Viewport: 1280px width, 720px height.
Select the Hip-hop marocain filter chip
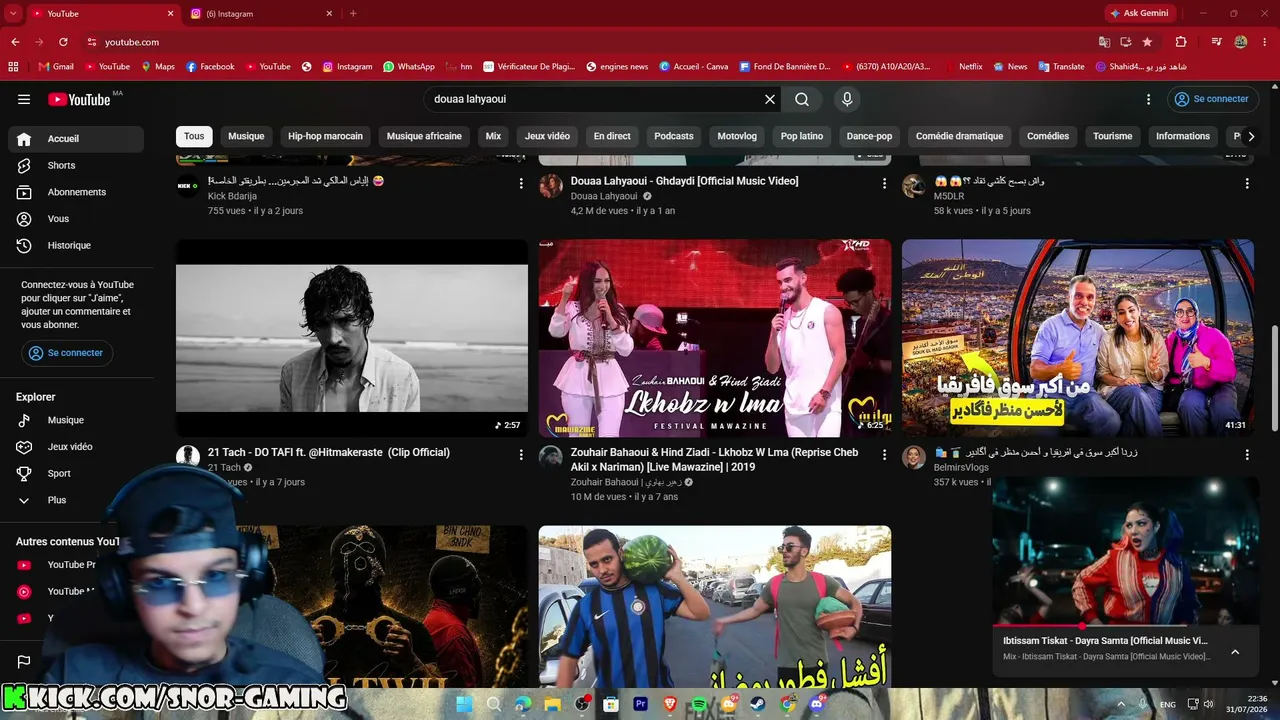tap(325, 136)
